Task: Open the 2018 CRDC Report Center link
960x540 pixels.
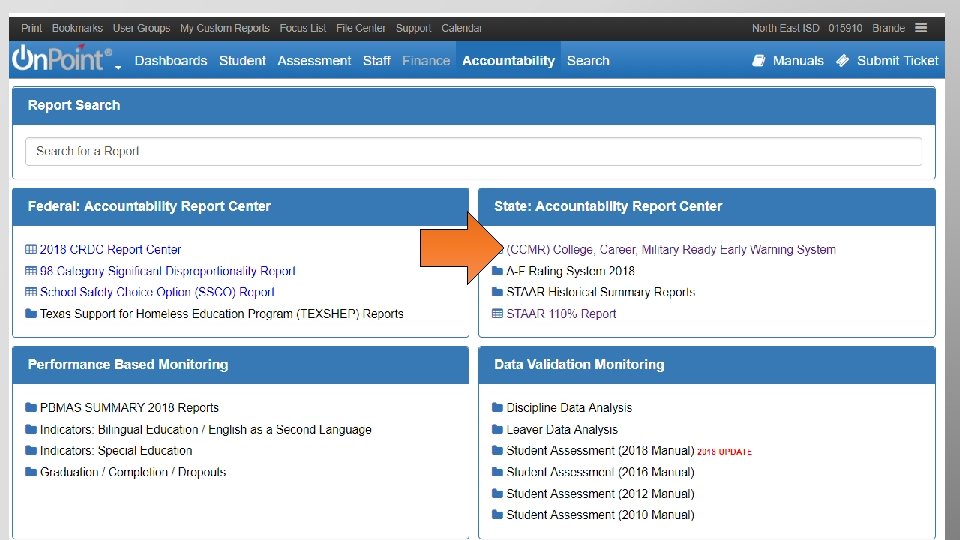Action: pyautogui.click(x=110, y=249)
